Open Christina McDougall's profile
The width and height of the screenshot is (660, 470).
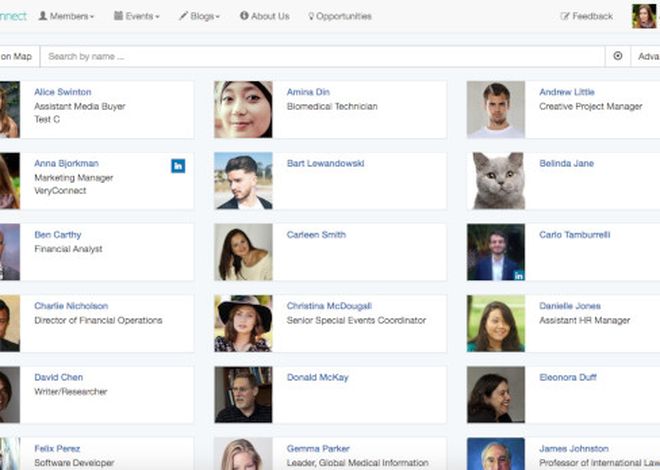(329, 306)
